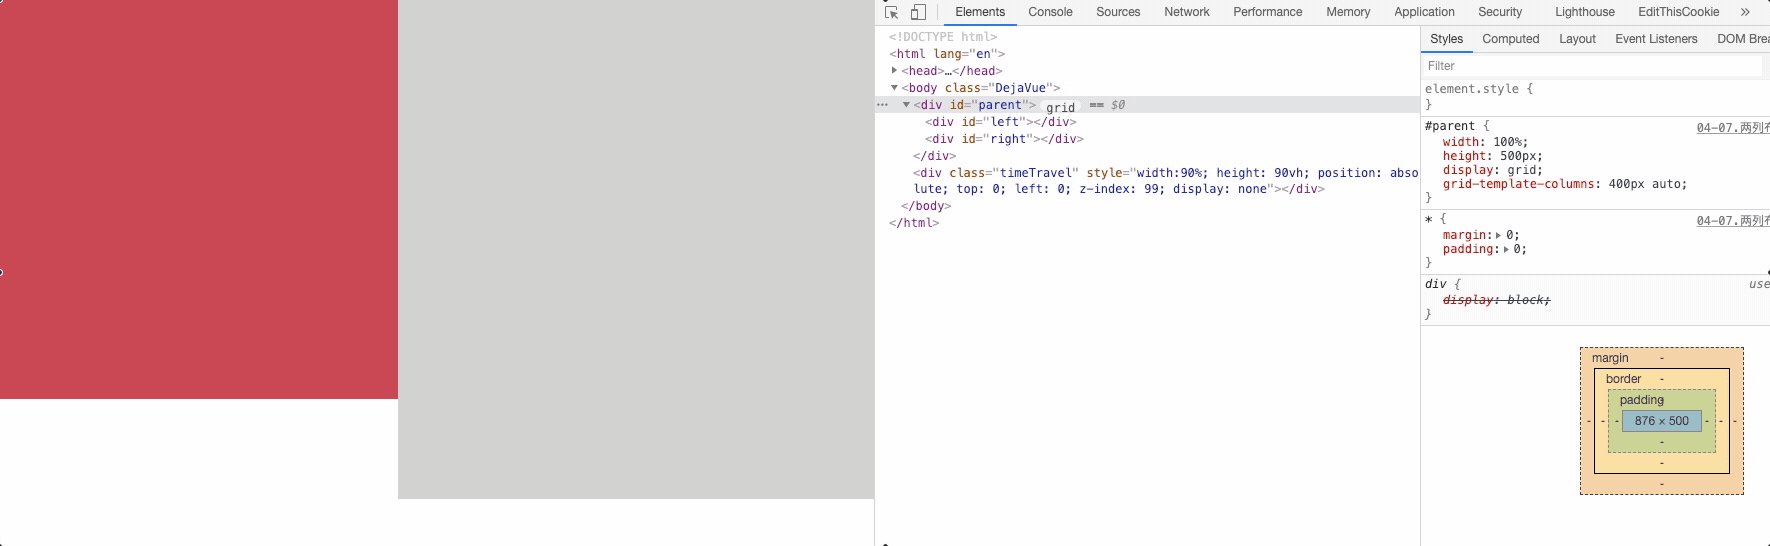Open the #parent rule source file link
The width and height of the screenshot is (1770, 546).
point(1732,128)
